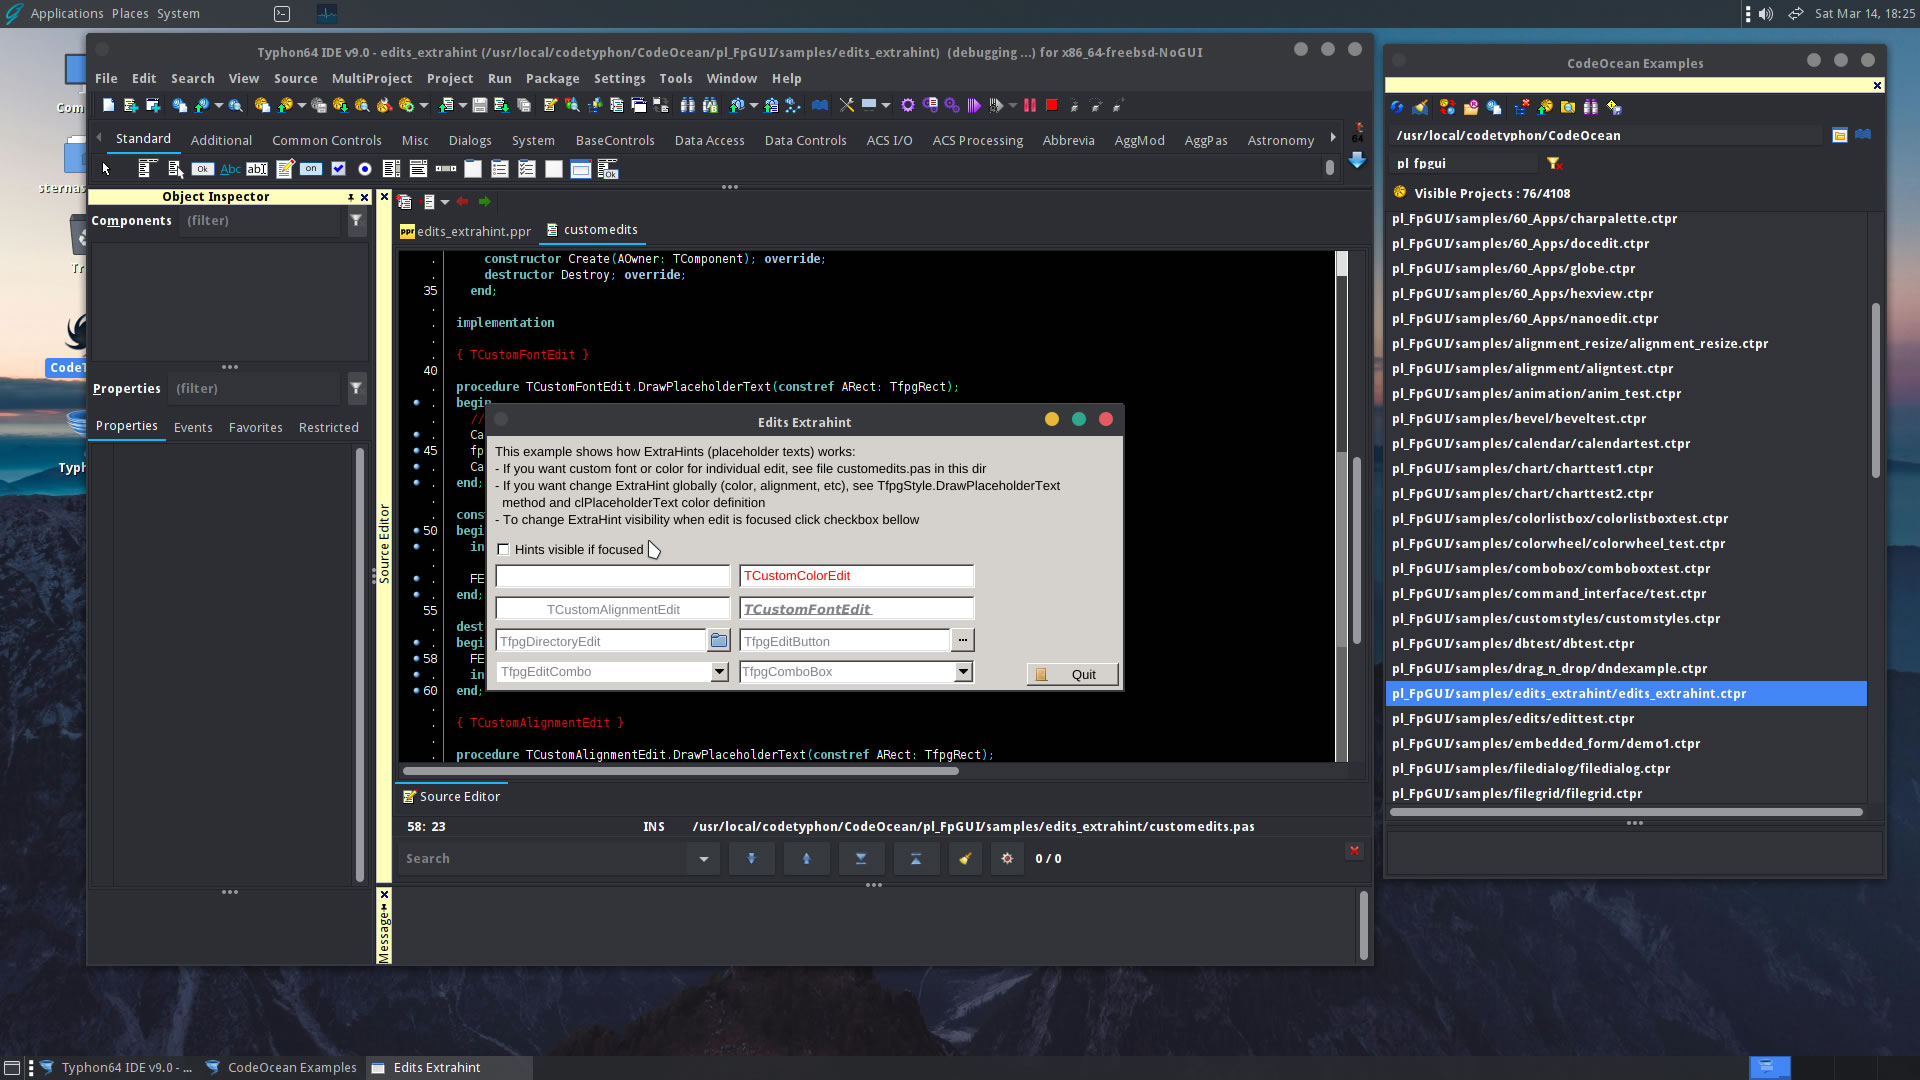The image size is (1920, 1080).
Task: Open the TfpgComboBox dropdown
Action: click(963, 672)
